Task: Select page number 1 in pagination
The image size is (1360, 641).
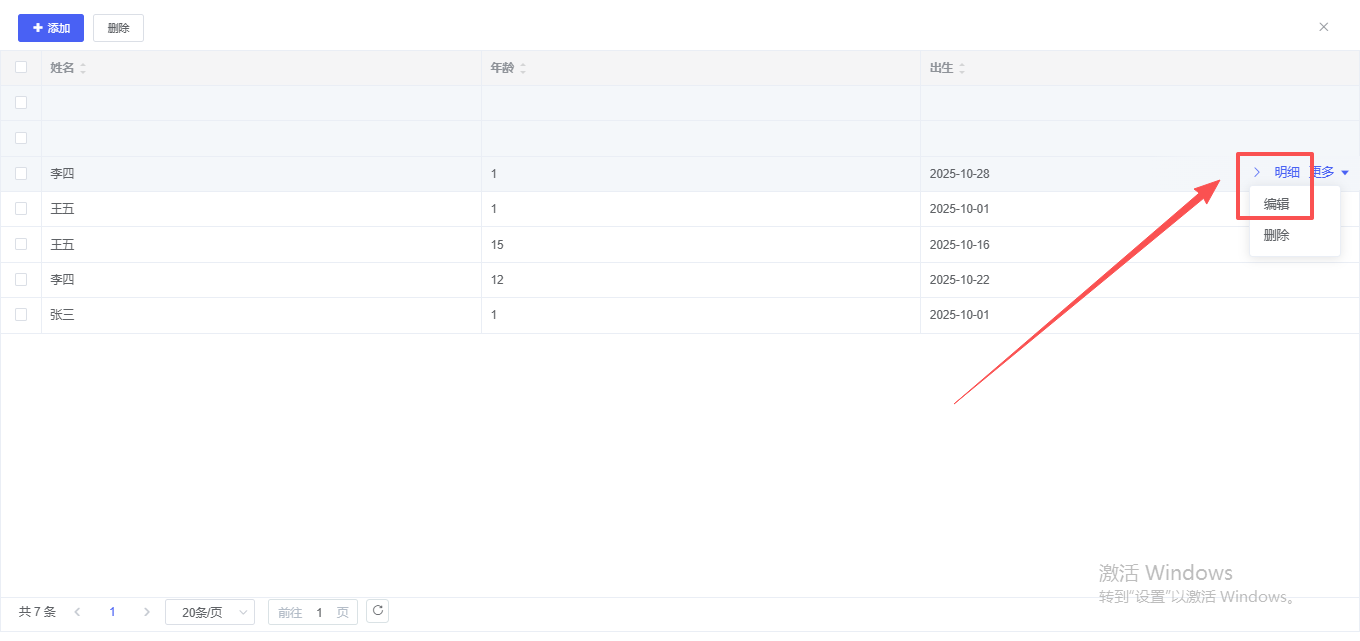Action: 112,612
